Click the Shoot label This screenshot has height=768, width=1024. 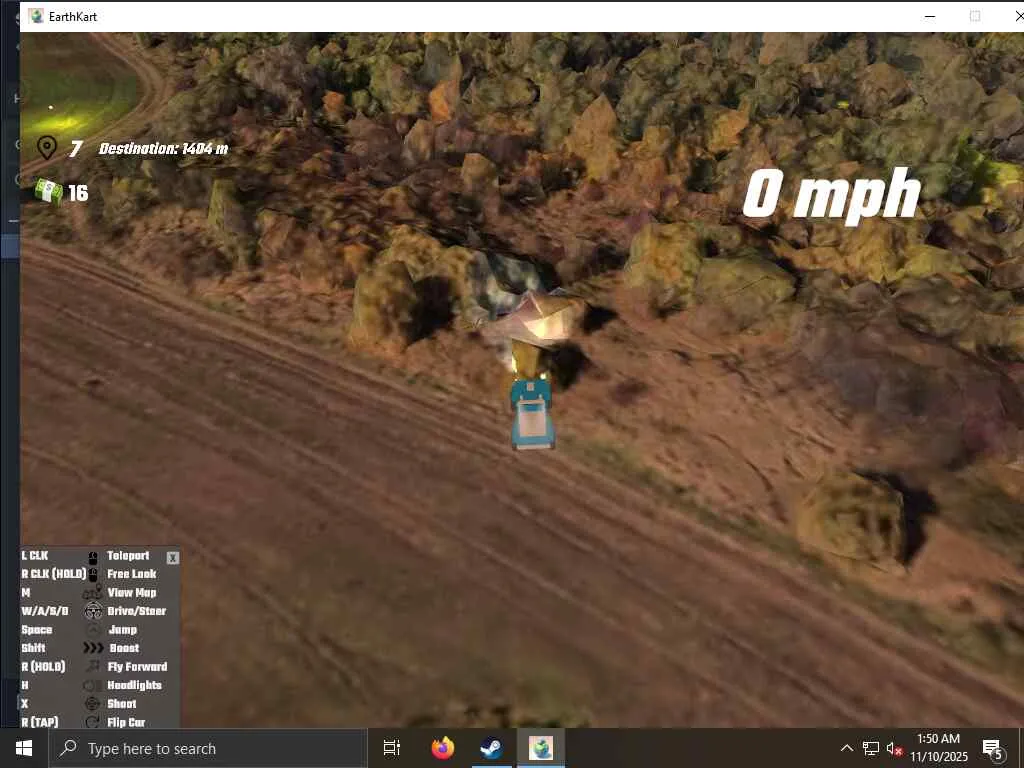point(121,703)
